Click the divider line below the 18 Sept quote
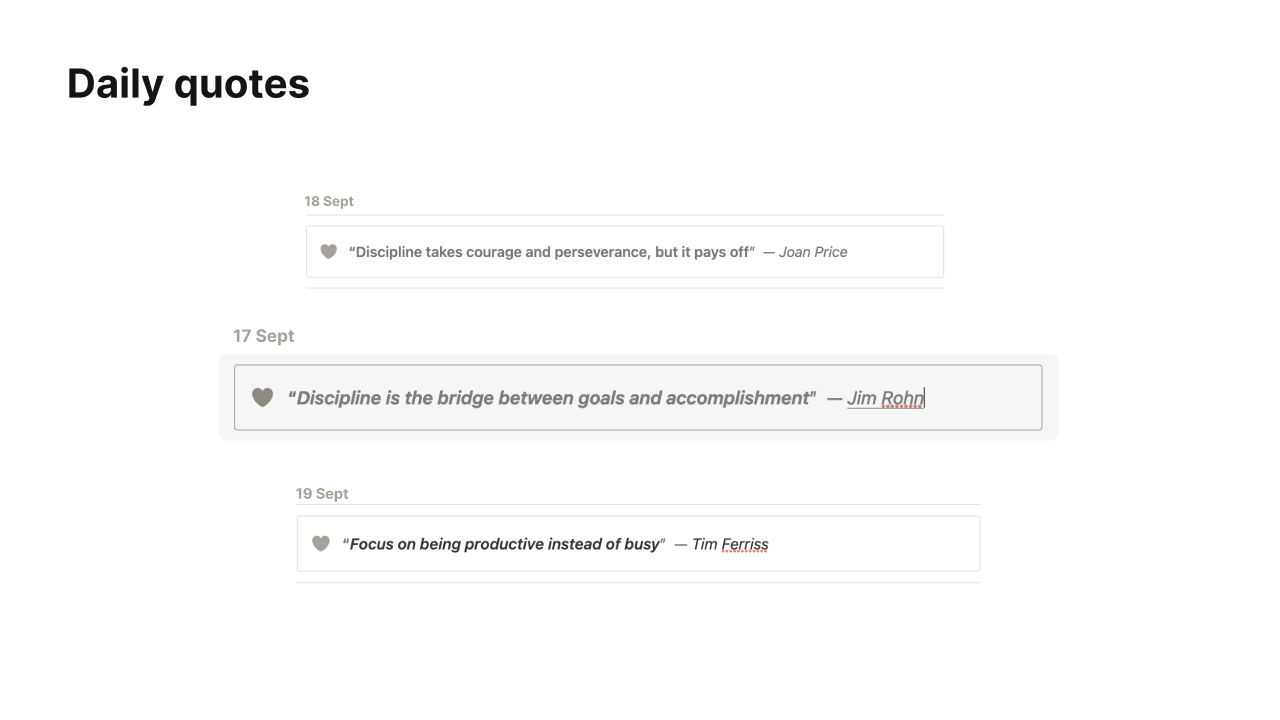This screenshot has width=1280, height=720. (x=624, y=288)
